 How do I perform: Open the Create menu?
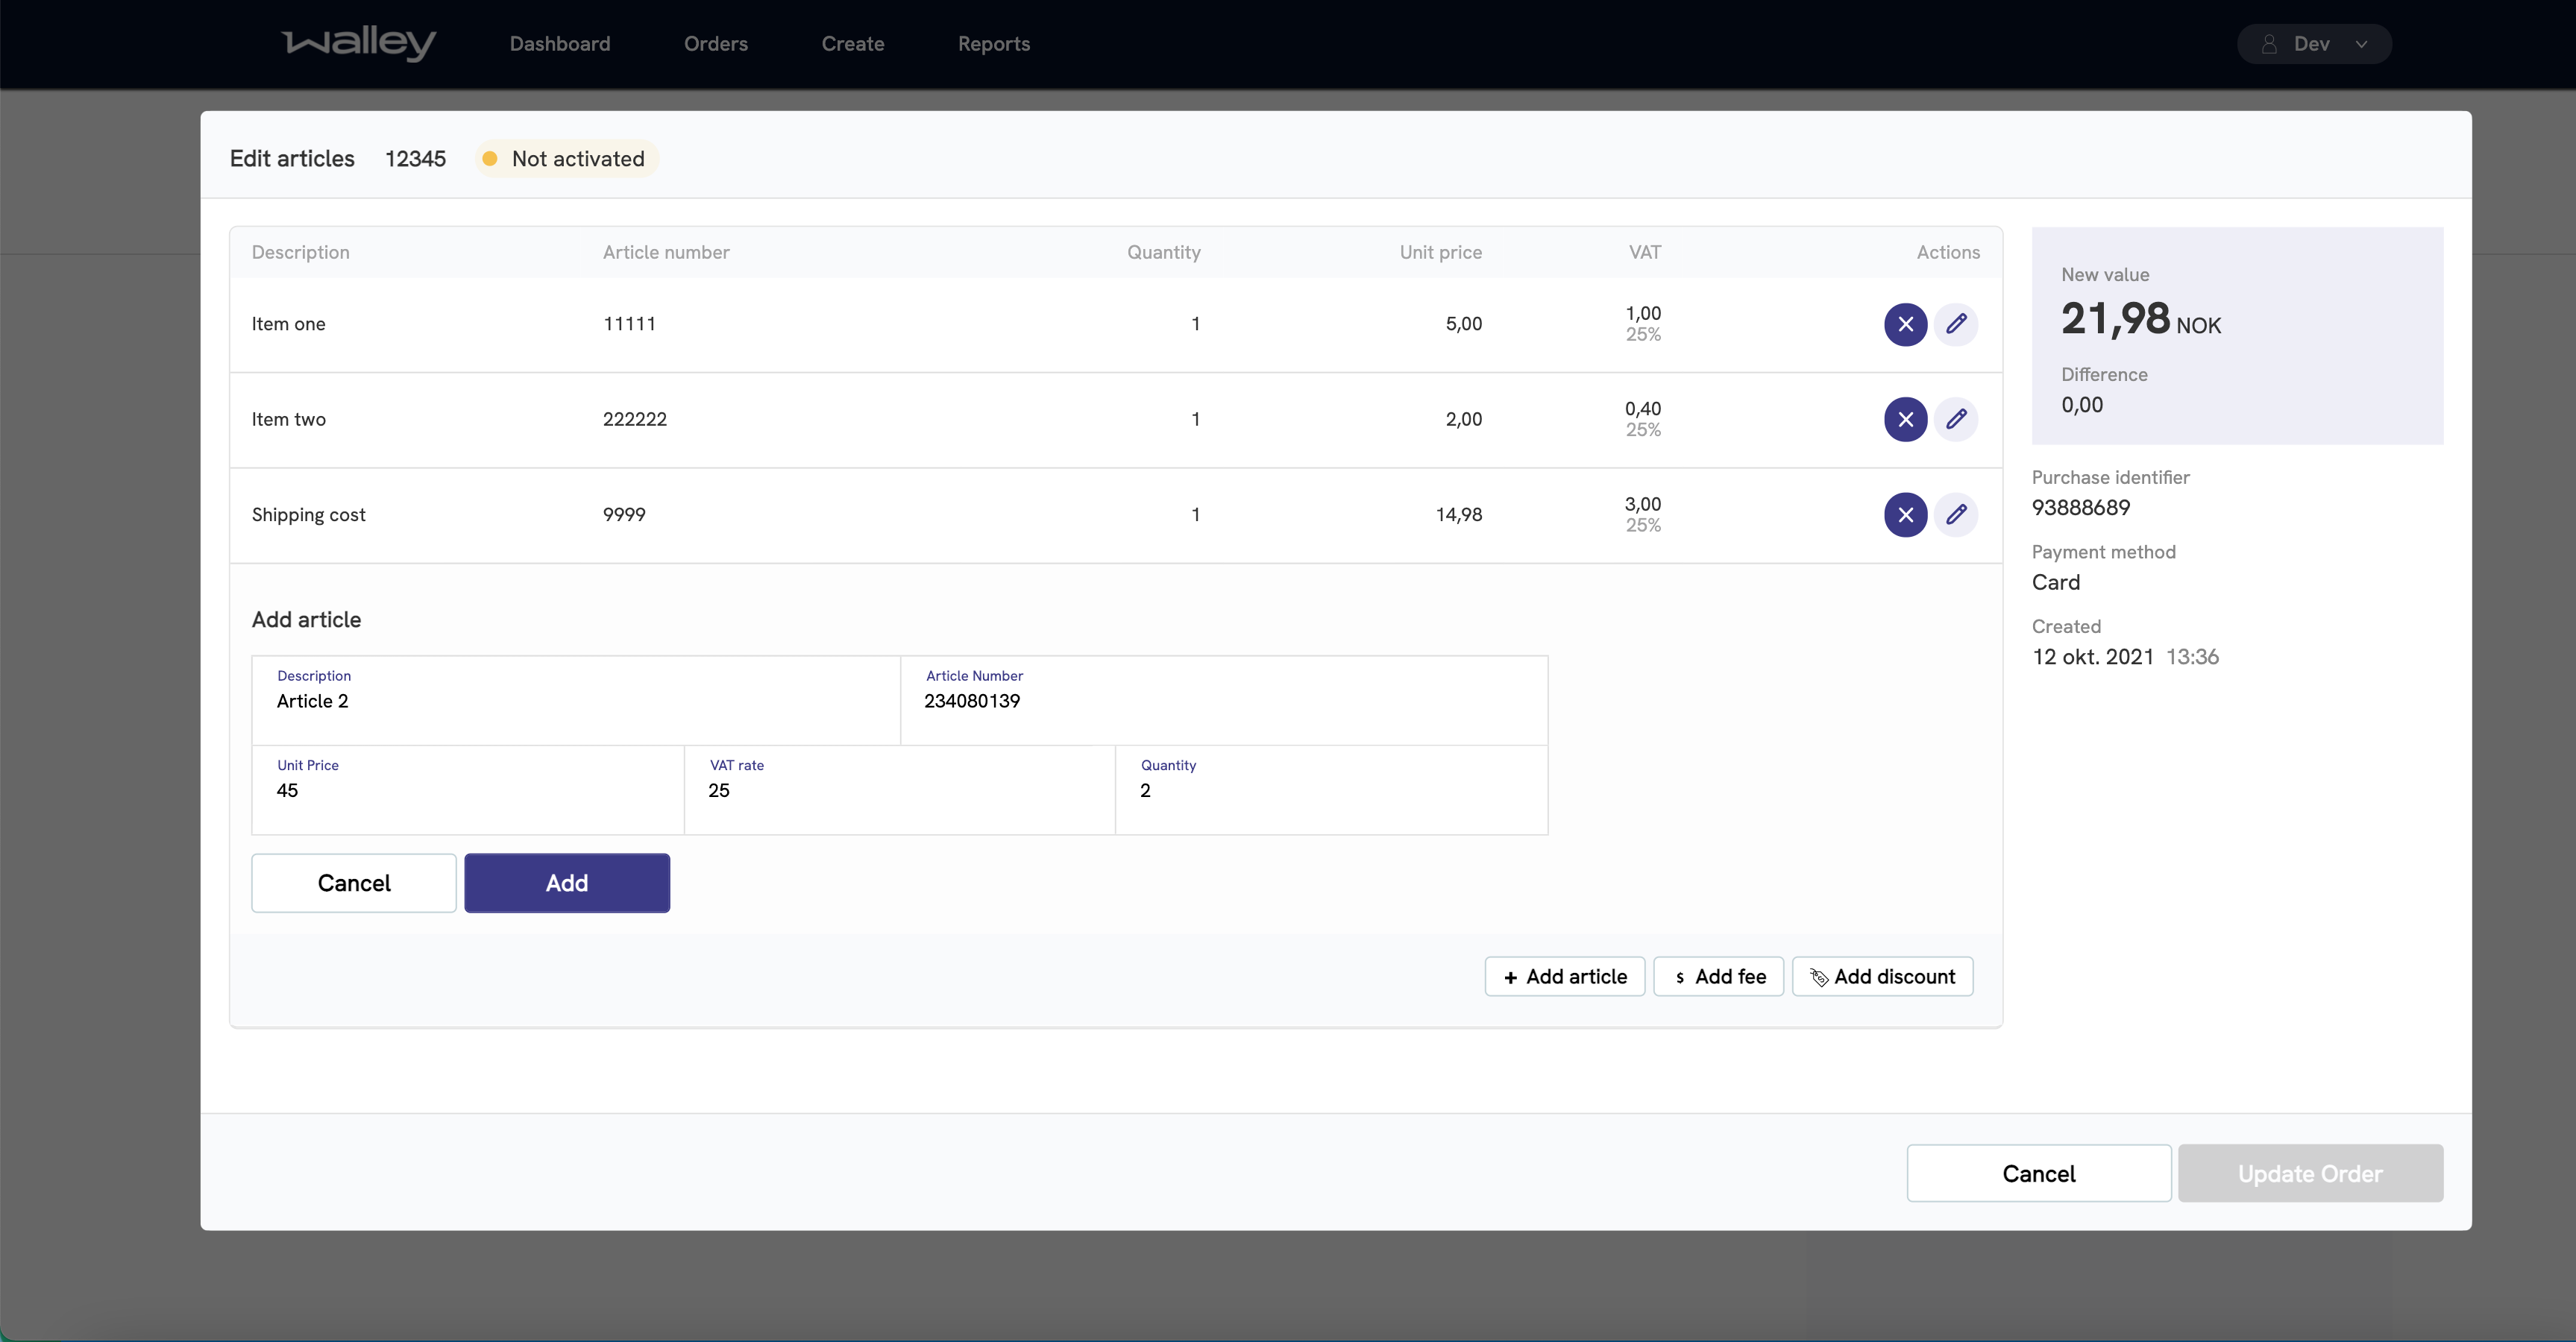853,44
